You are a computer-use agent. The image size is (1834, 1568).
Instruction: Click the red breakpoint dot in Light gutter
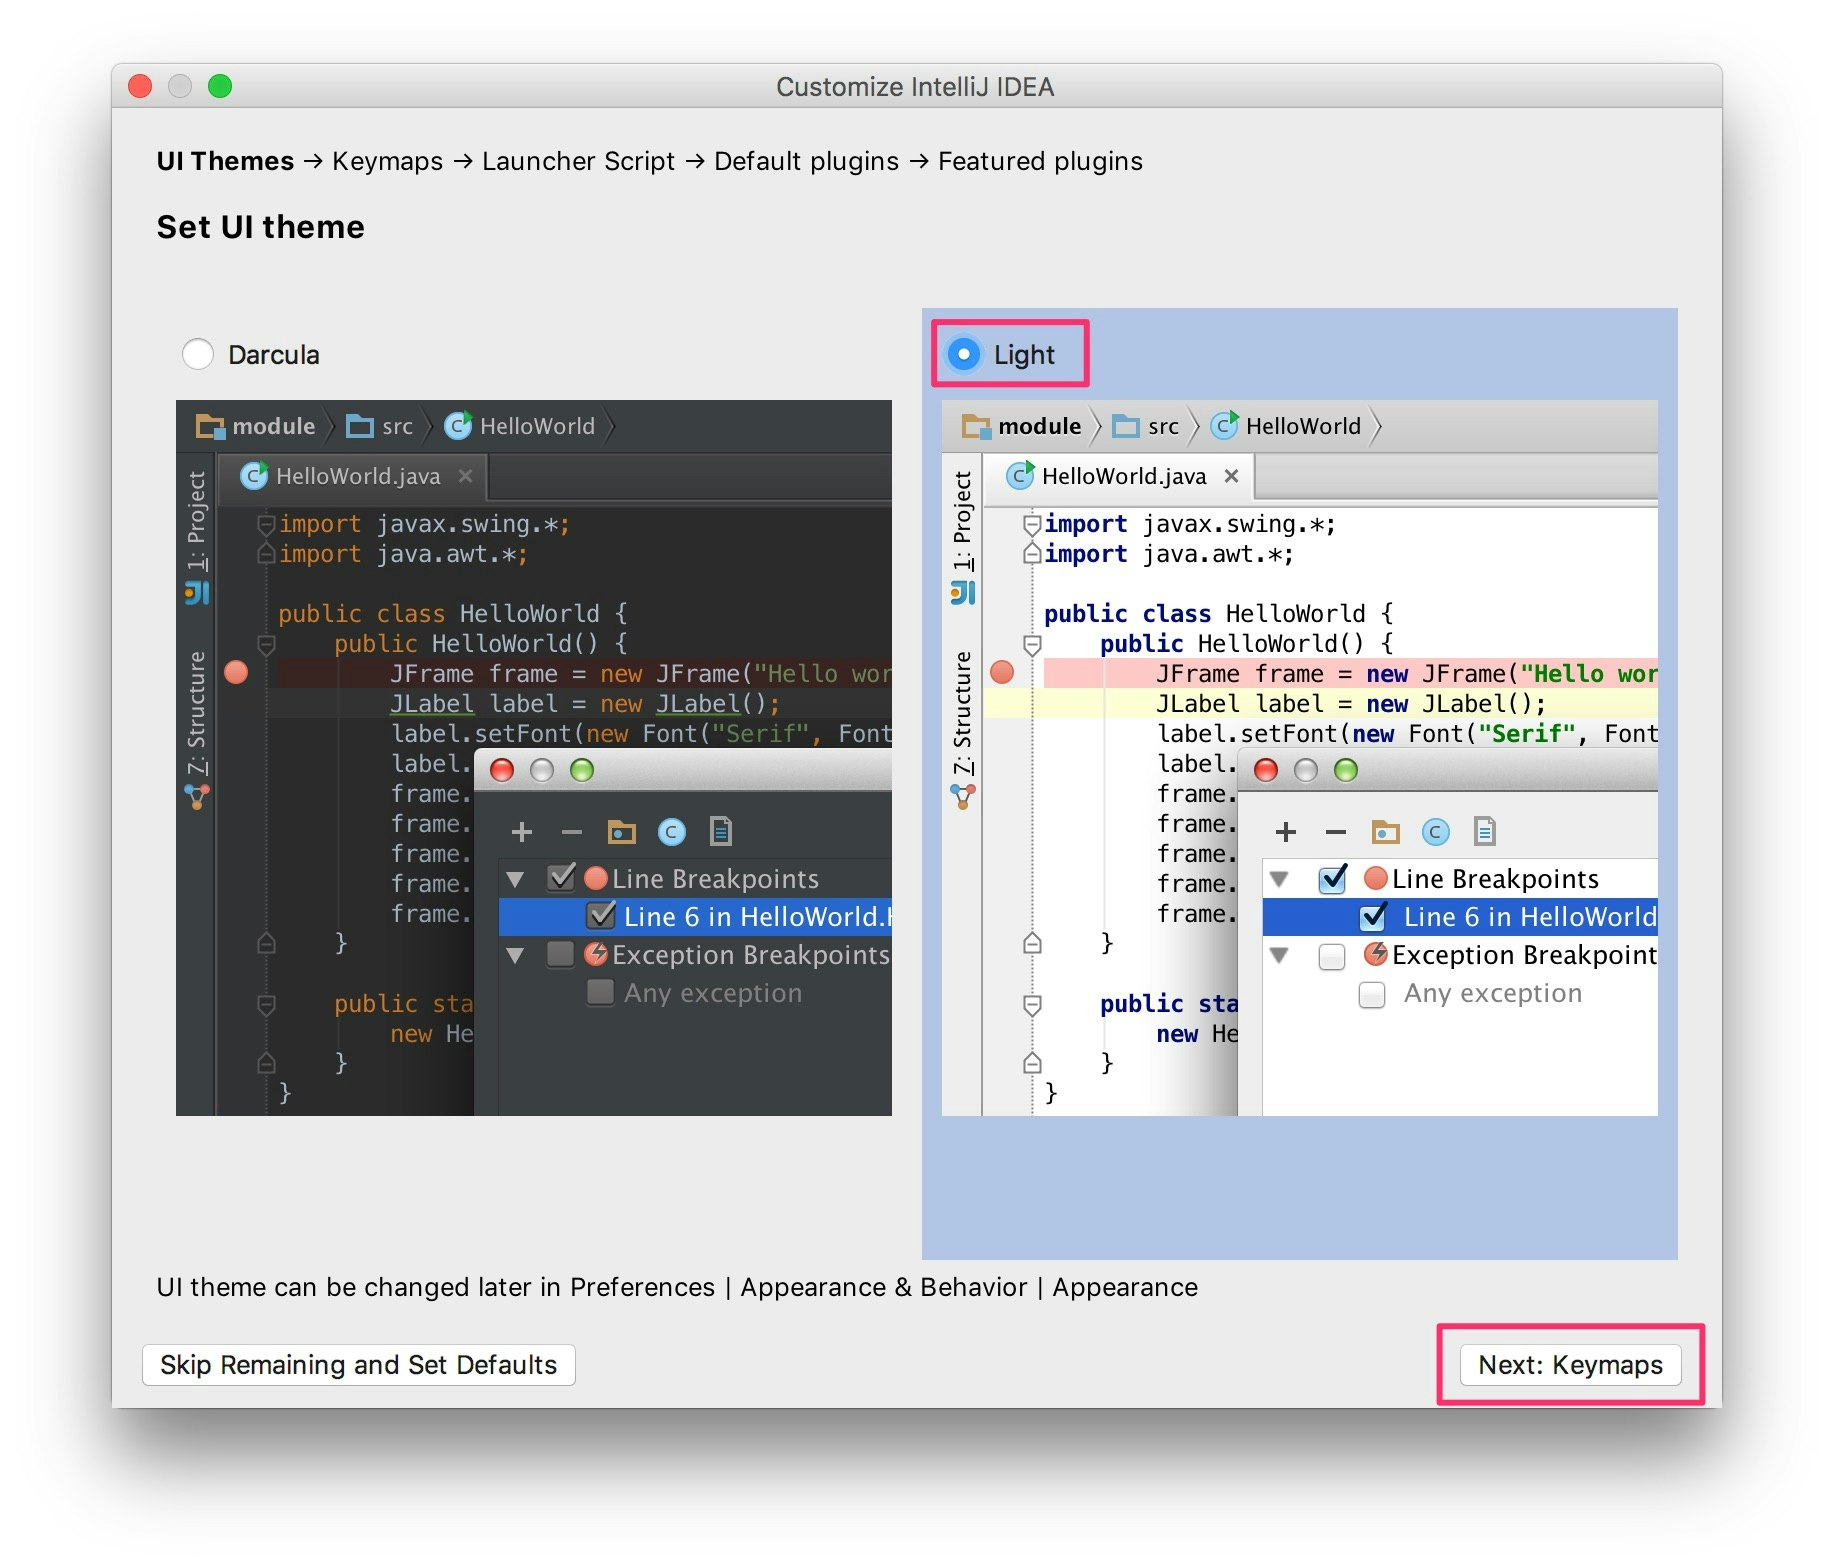click(x=1002, y=672)
